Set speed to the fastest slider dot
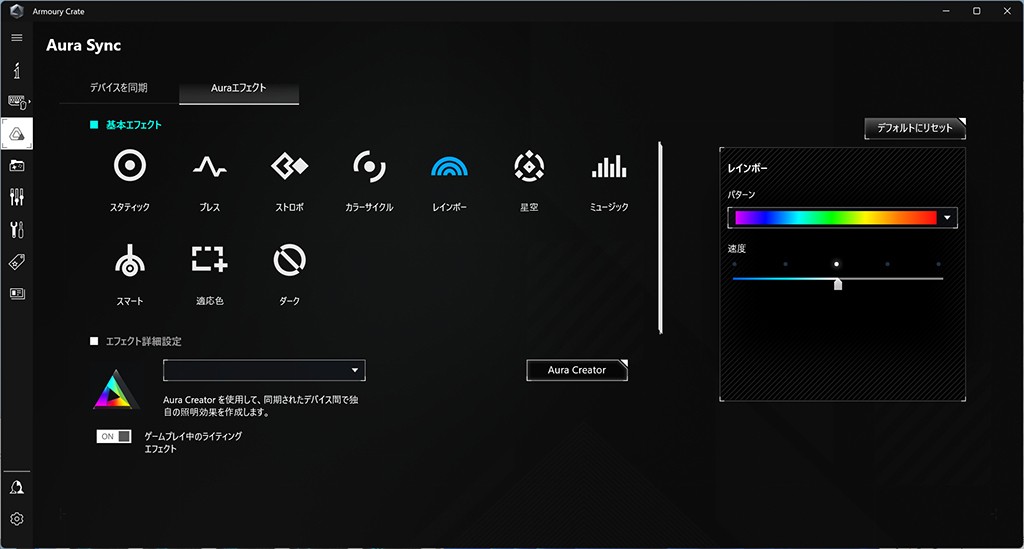 tap(938, 264)
